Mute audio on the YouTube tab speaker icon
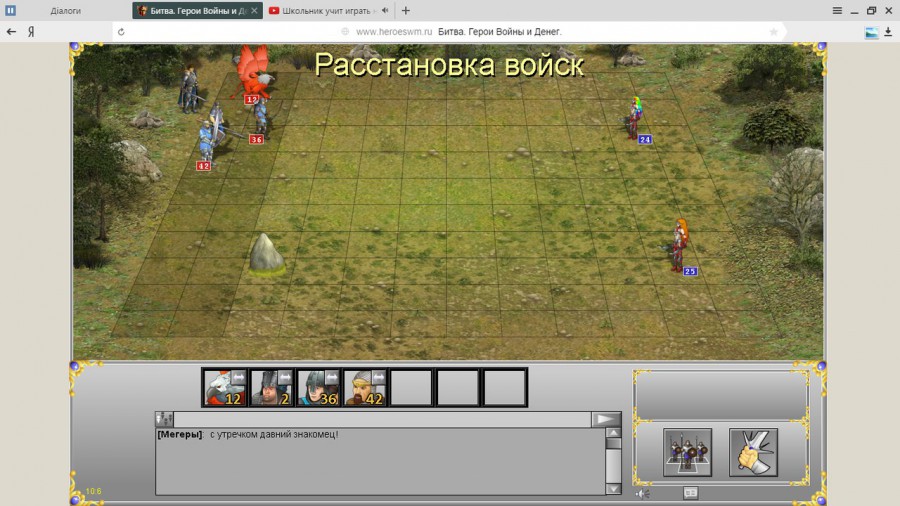 [385, 10]
